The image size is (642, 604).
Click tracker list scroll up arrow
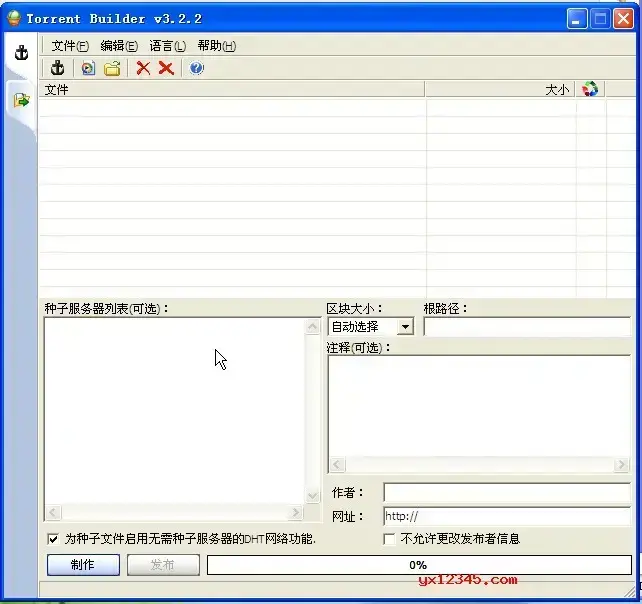click(312, 326)
